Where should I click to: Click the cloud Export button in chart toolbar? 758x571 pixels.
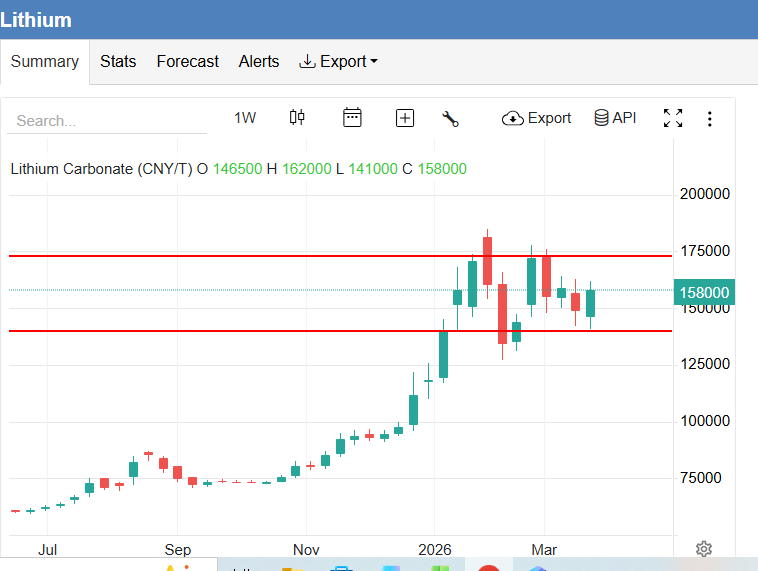click(537, 118)
